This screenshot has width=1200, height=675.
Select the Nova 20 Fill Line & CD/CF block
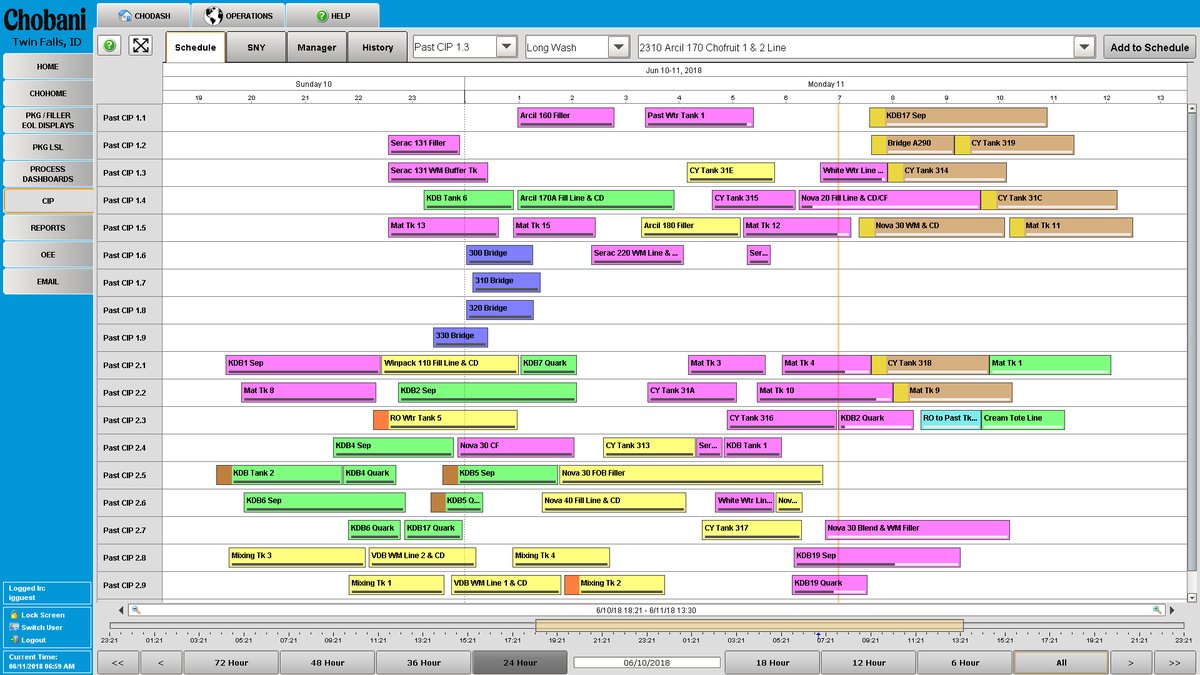coord(889,200)
